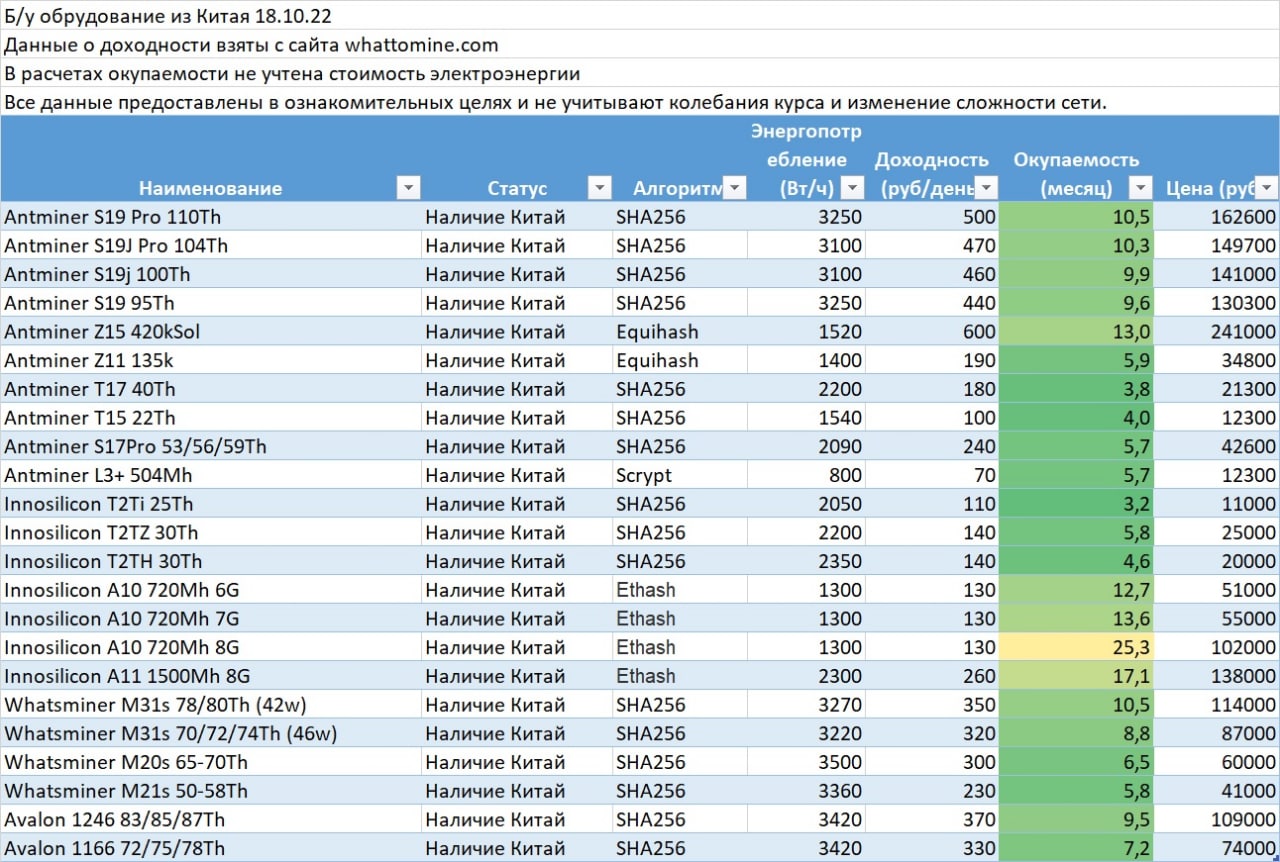Click the 'Whatsminer M20s 65-70Th' cell
This screenshot has width=1280, height=862.
click(x=210, y=763)
